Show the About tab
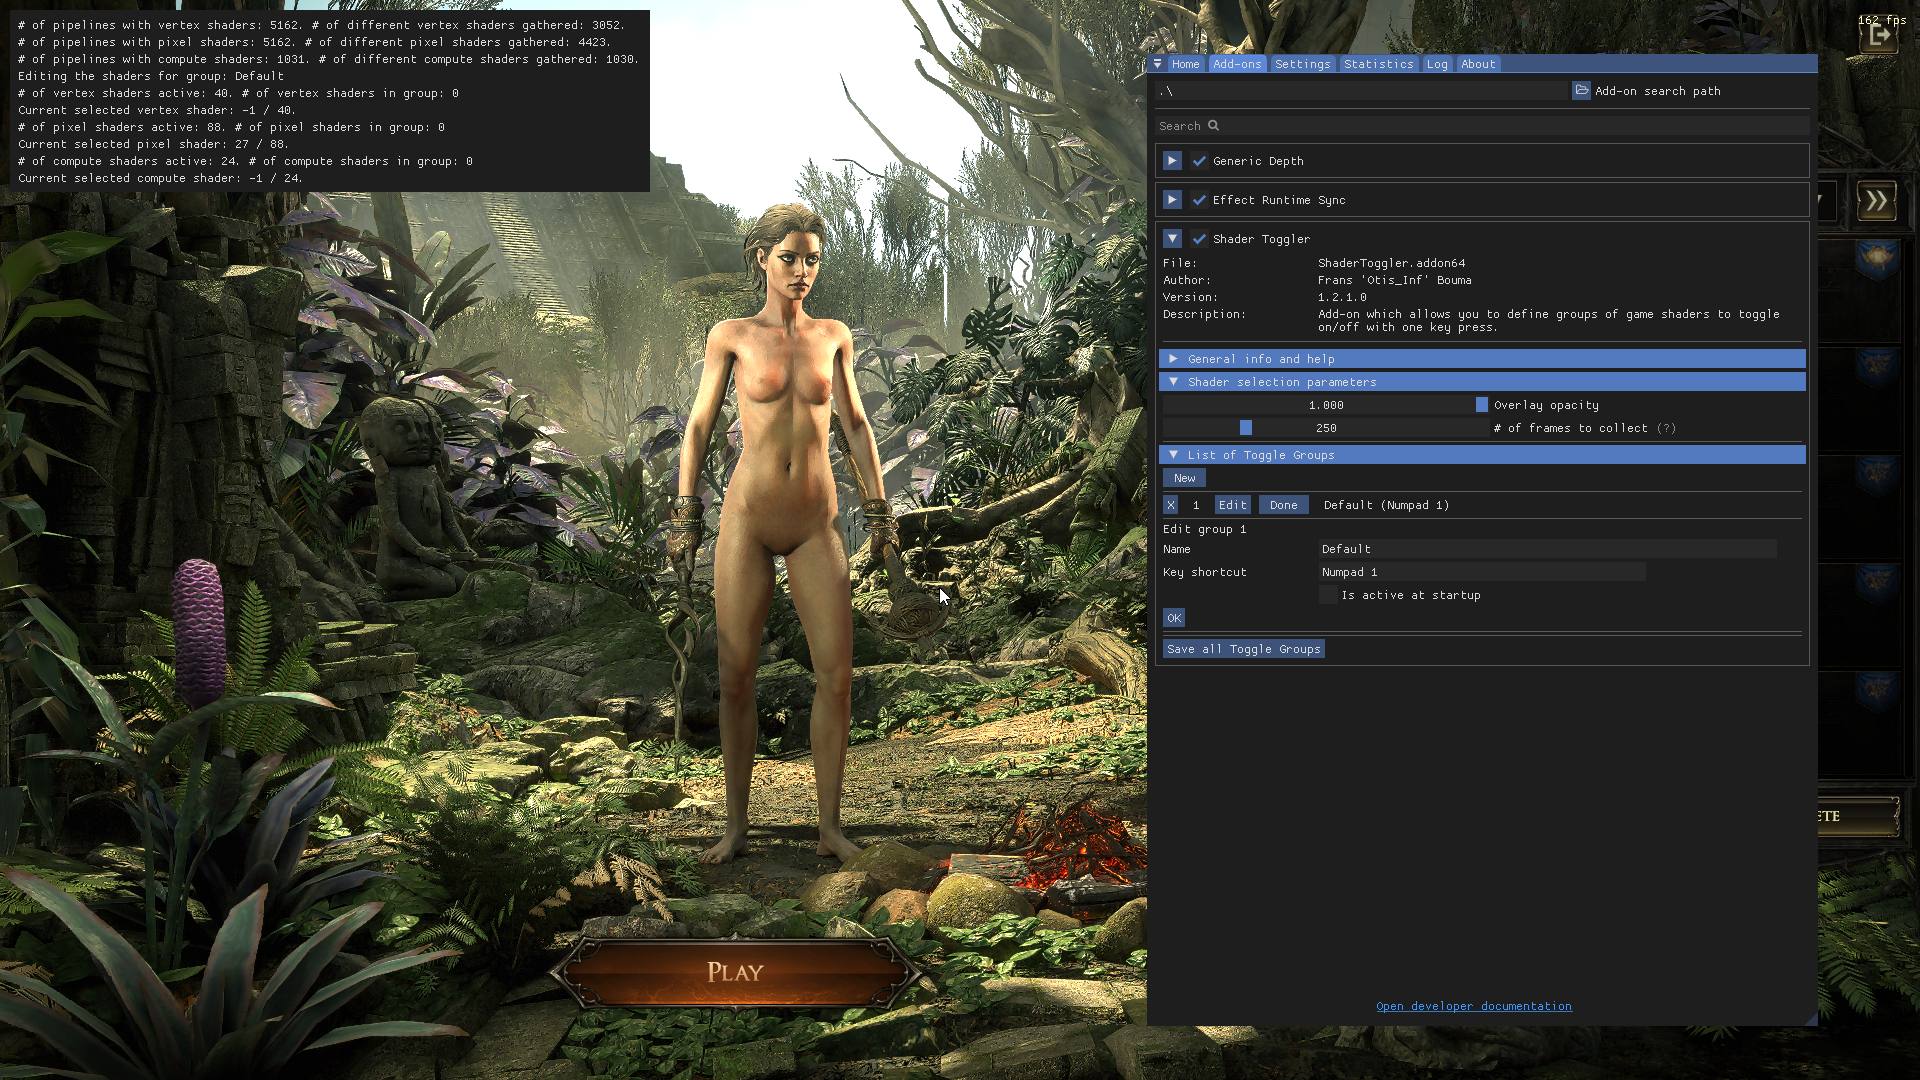 [1478, 64]
